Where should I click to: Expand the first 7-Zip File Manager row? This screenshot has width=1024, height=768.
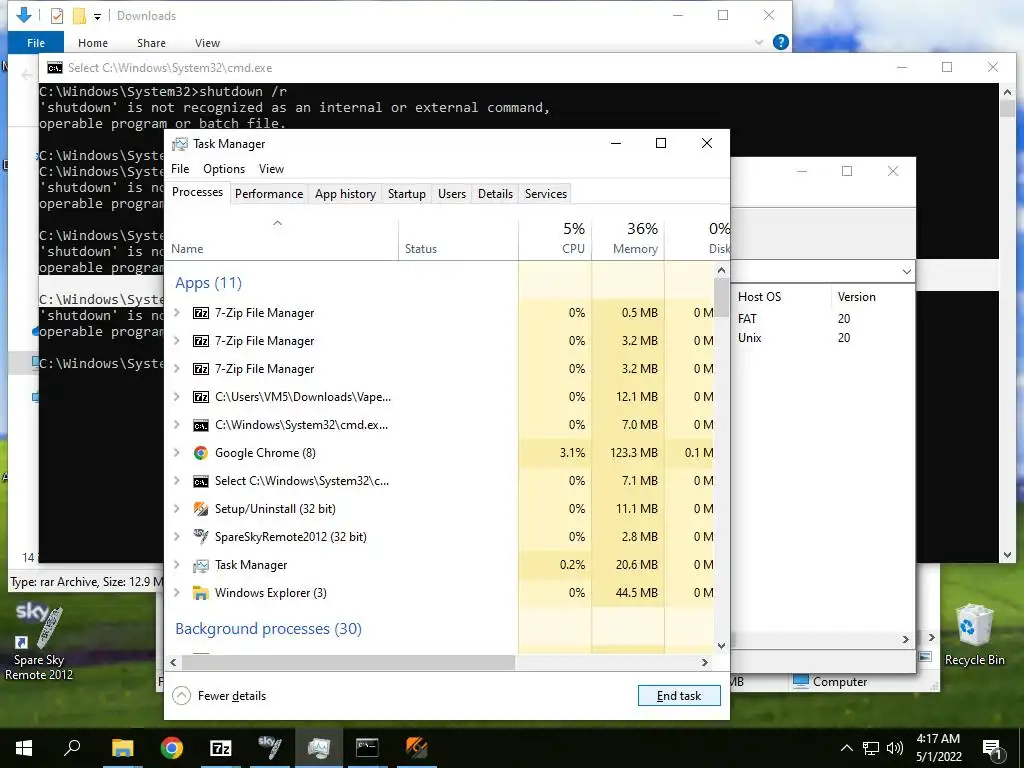(177, 313)
